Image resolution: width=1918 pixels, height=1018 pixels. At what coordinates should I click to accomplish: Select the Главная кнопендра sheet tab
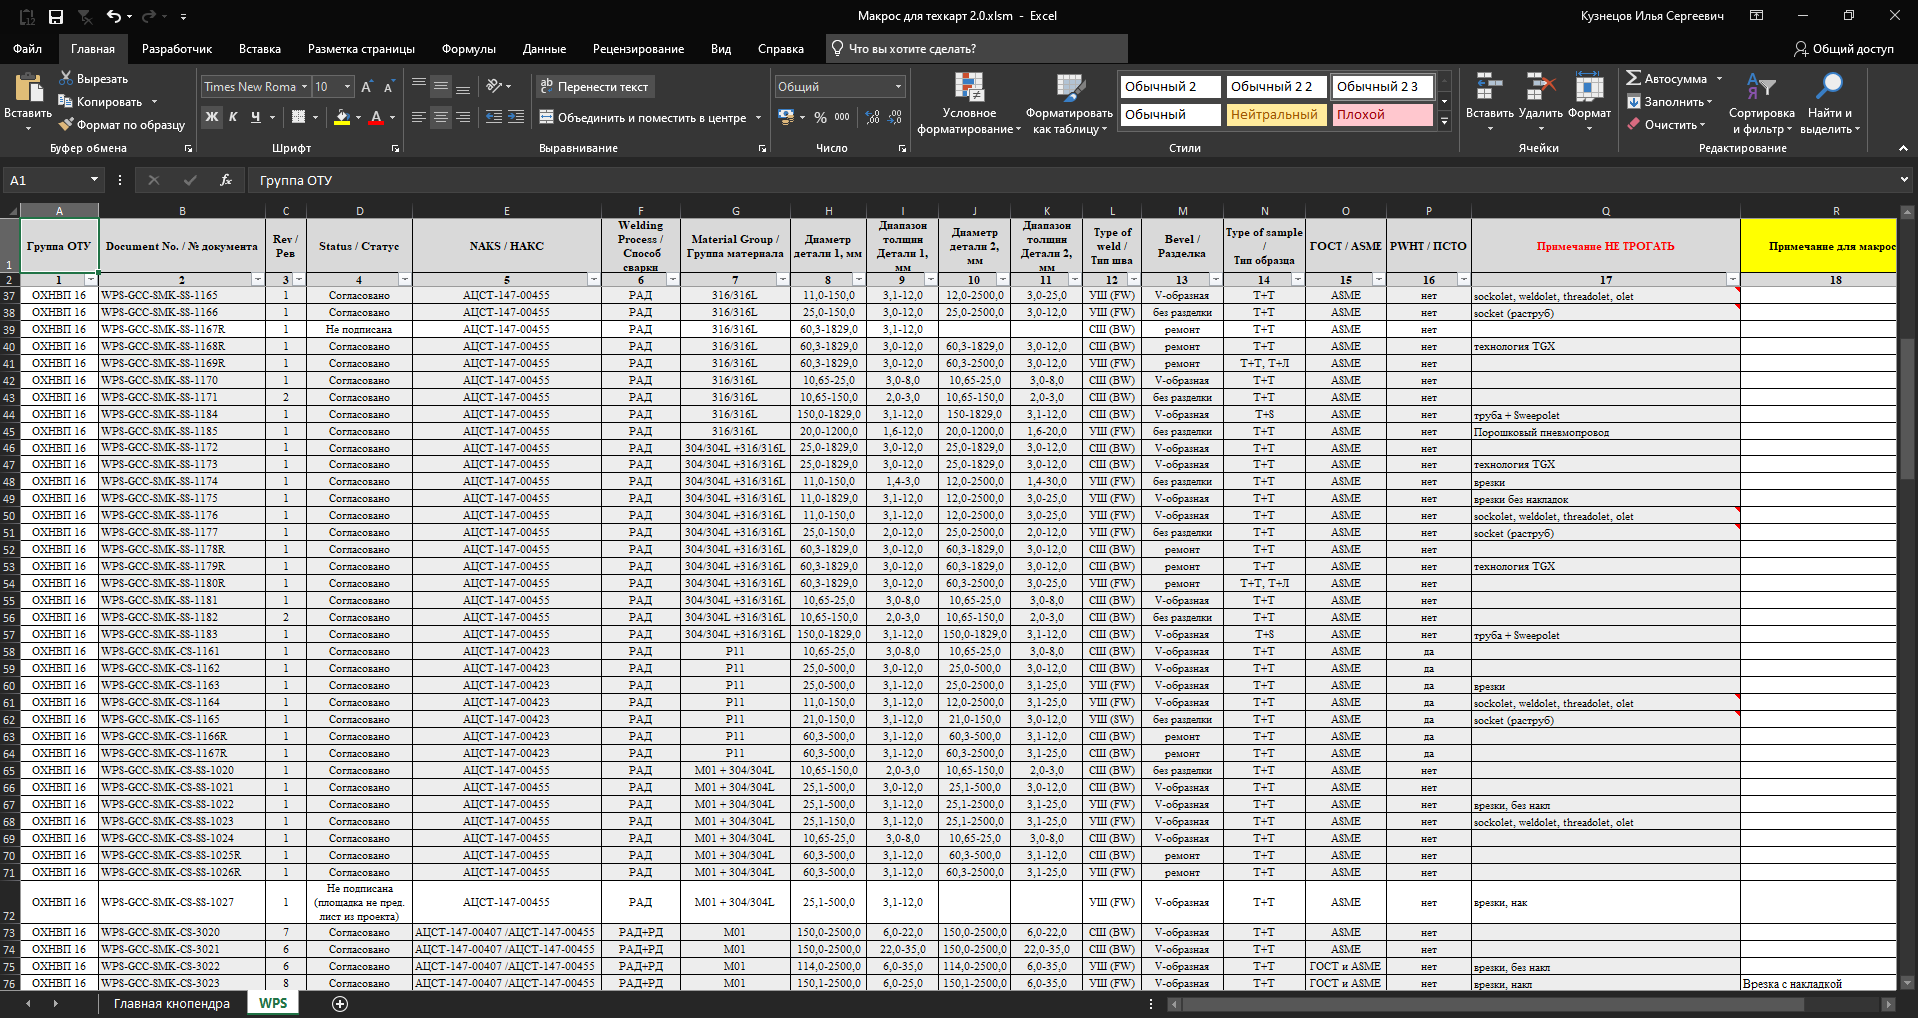tap(171, 1004)
